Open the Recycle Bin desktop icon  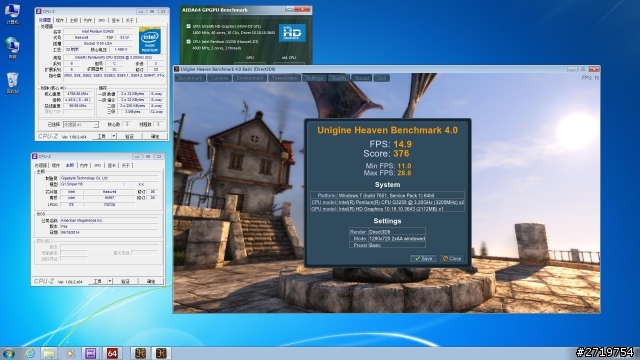(12, 83)
